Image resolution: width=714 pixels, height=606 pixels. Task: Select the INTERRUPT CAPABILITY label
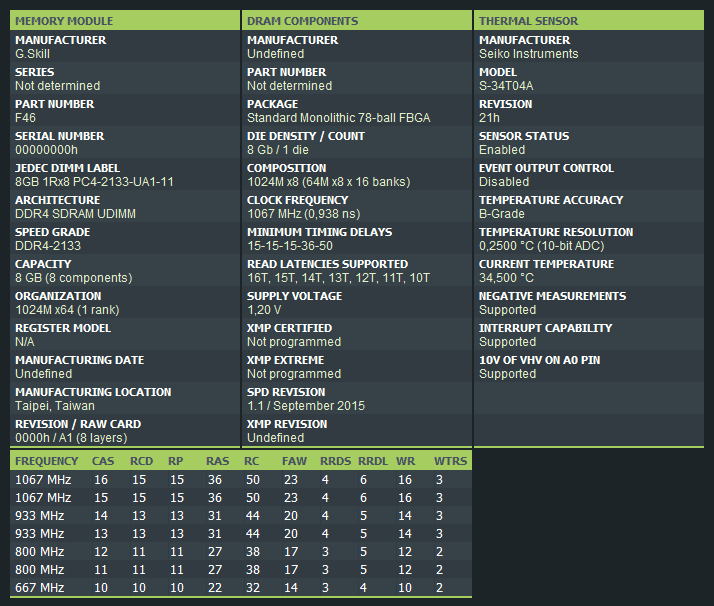pyautogui.click(x=546, y=328)
